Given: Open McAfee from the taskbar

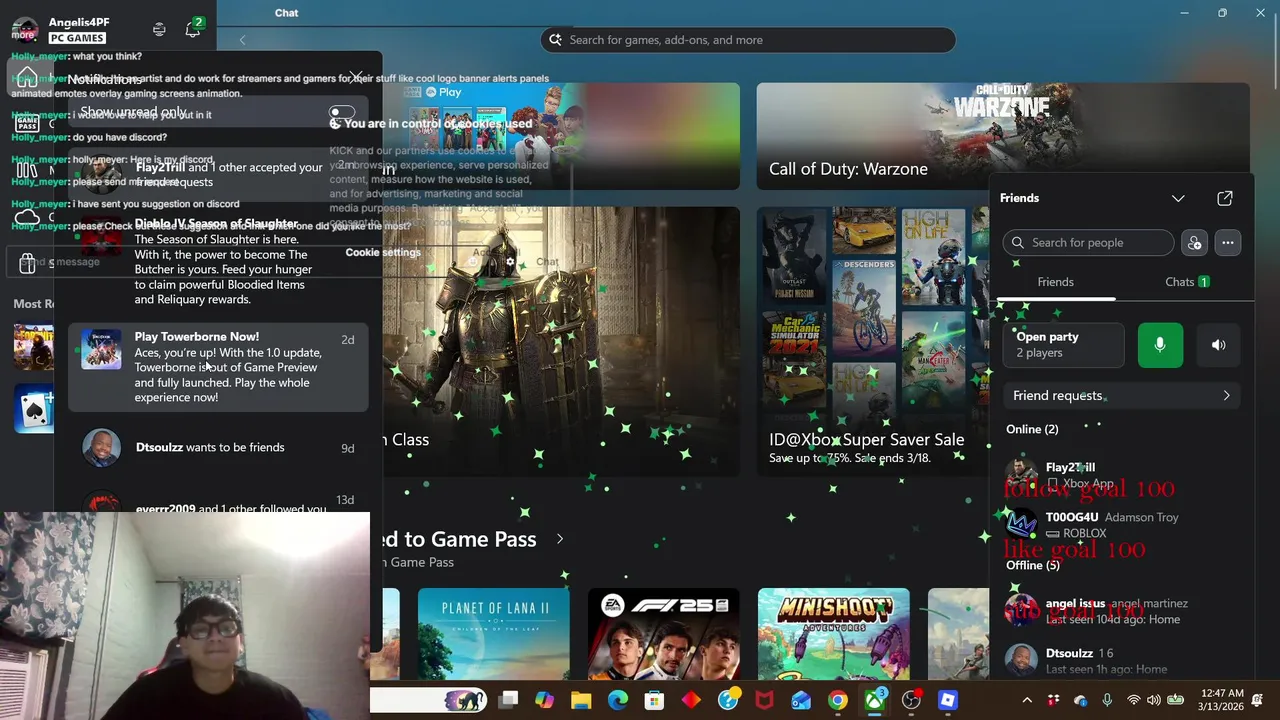Looking at the screenshot, I should (765, 700).
